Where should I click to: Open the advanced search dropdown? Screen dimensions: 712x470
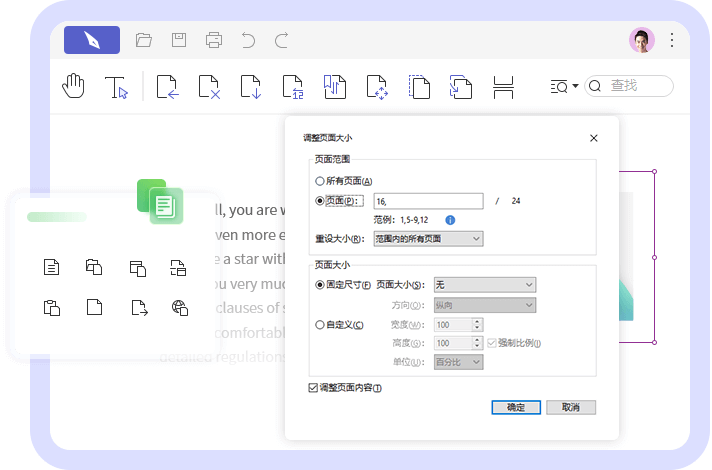pos(564,86)
